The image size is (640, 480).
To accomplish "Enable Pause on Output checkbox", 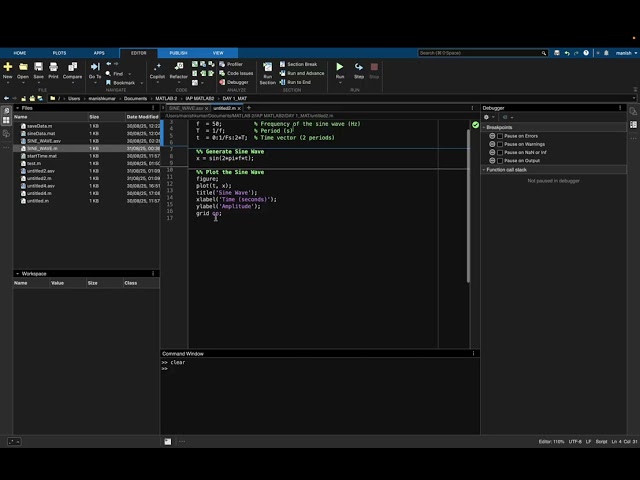I will click(x=500, y=160).
